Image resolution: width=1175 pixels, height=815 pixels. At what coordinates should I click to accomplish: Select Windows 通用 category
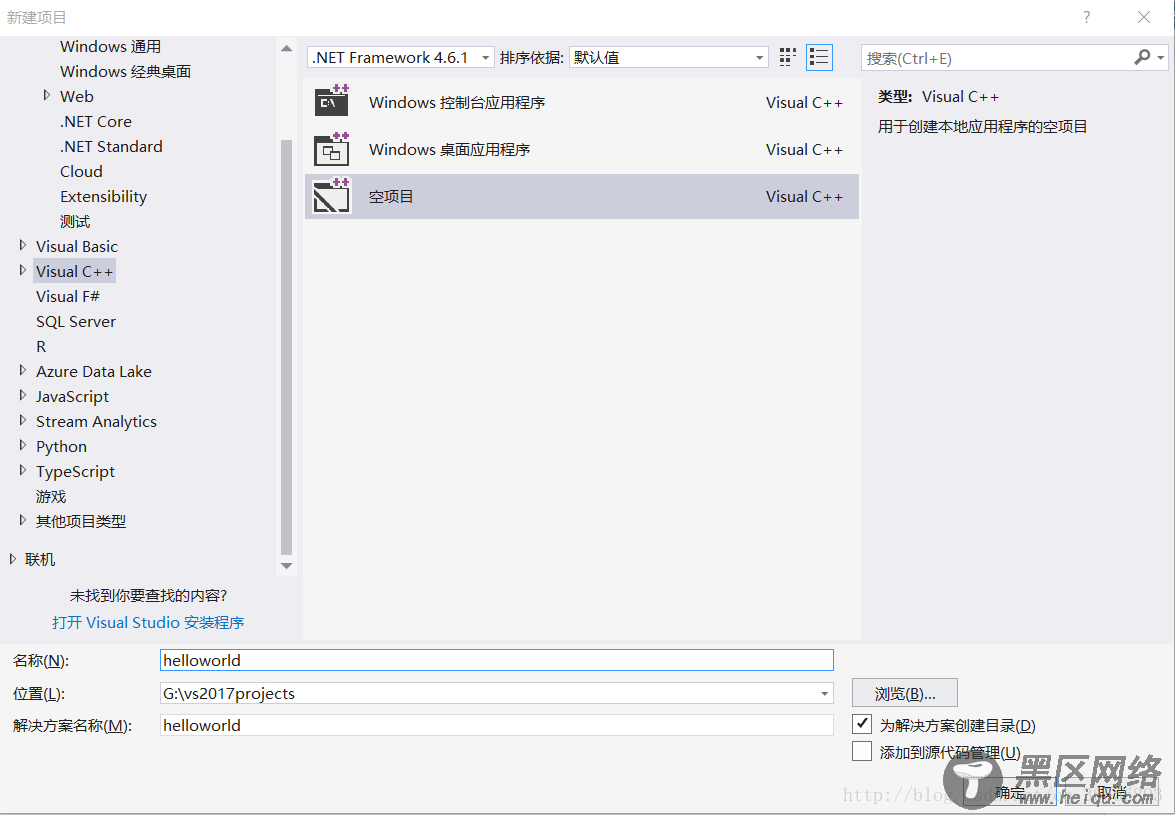[x=110, y=46]
